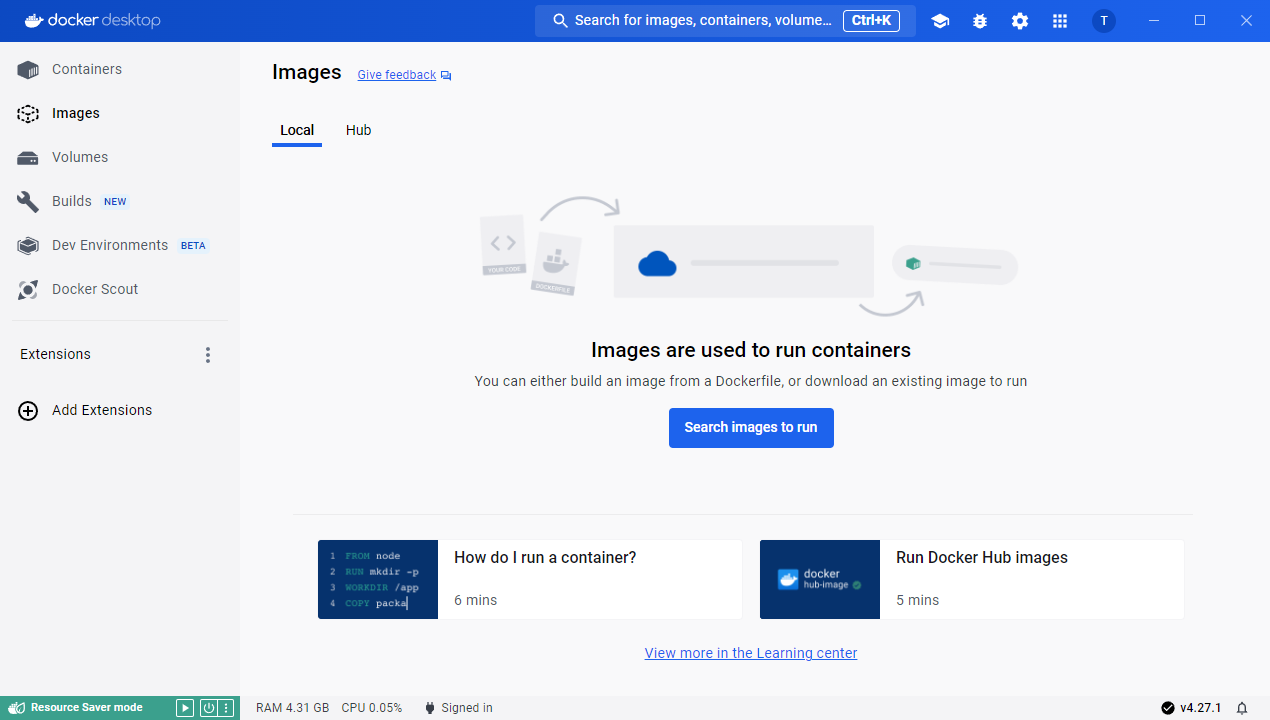The image size is (1270, 720).
Task: Click the version up-to-date checkmark icon
Action: coord(1167,708)
